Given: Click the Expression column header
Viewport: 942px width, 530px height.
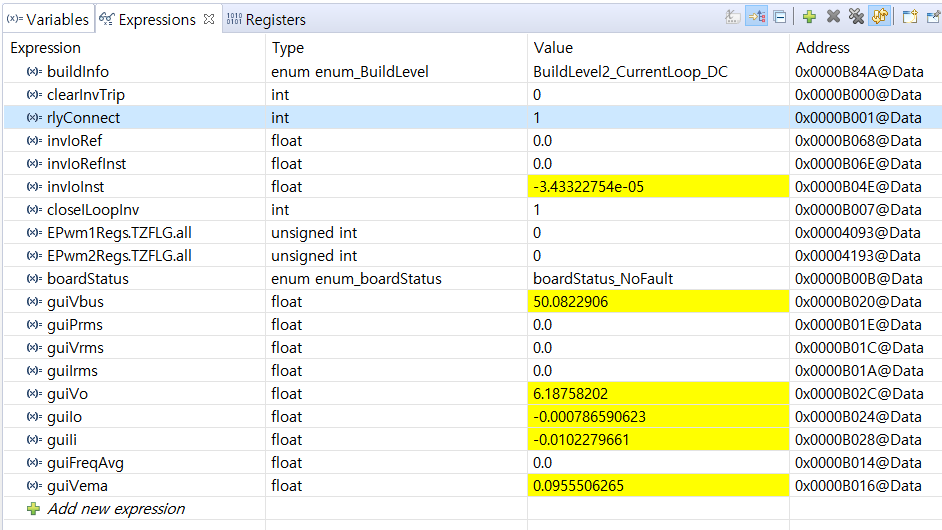Looking at the screenshot, I should tap(46, 48).
